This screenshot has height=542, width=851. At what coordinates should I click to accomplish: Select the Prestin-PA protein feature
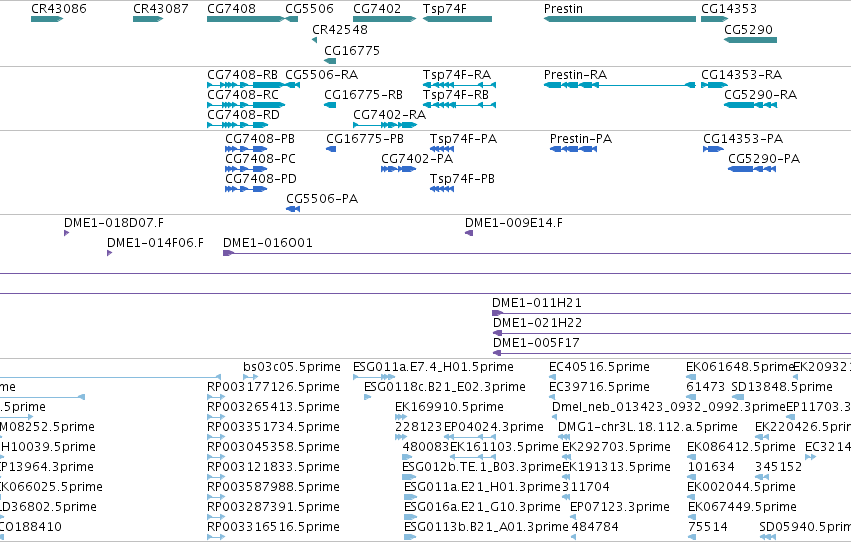point(574,149)
